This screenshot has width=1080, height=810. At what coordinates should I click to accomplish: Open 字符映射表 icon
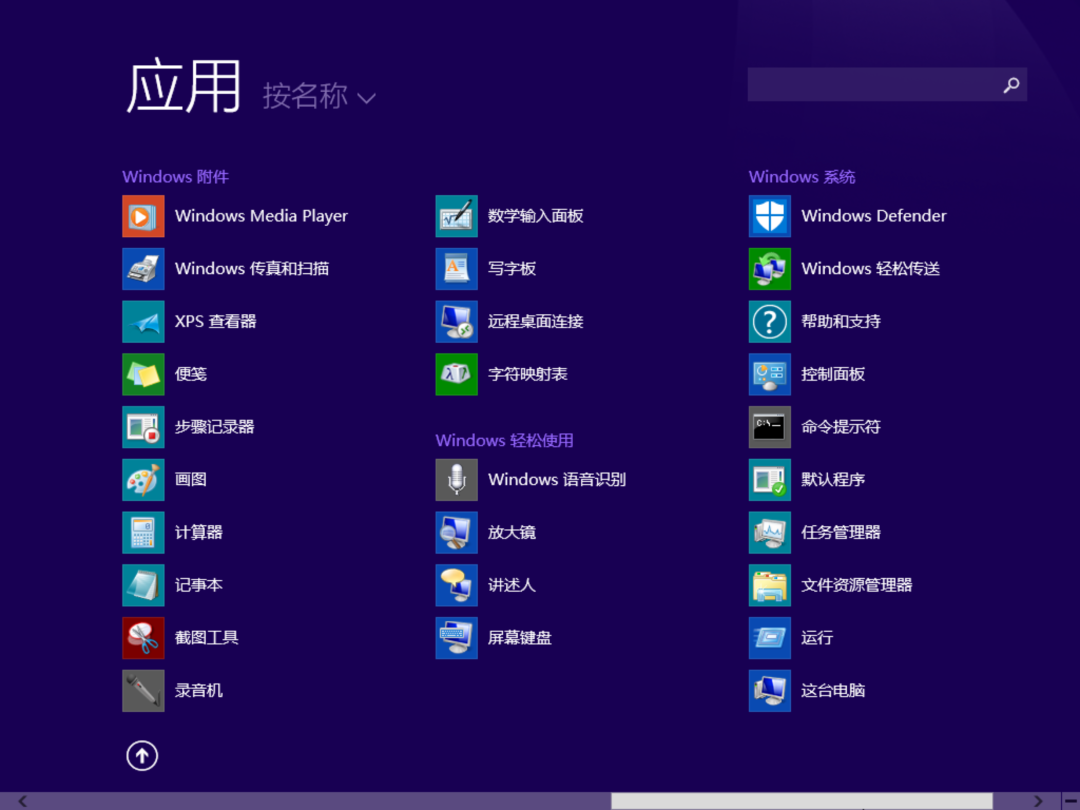(457, 374)
